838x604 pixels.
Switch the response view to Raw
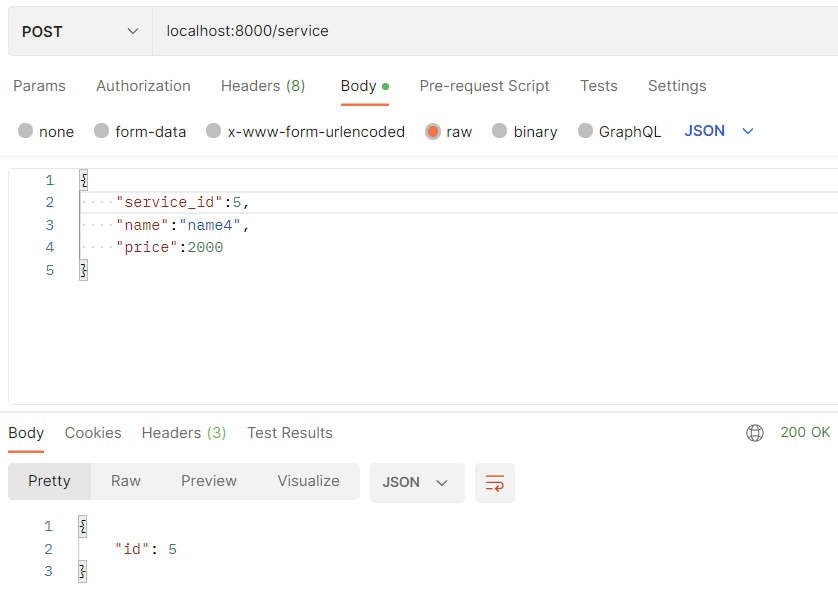click(x=125, y=481)
